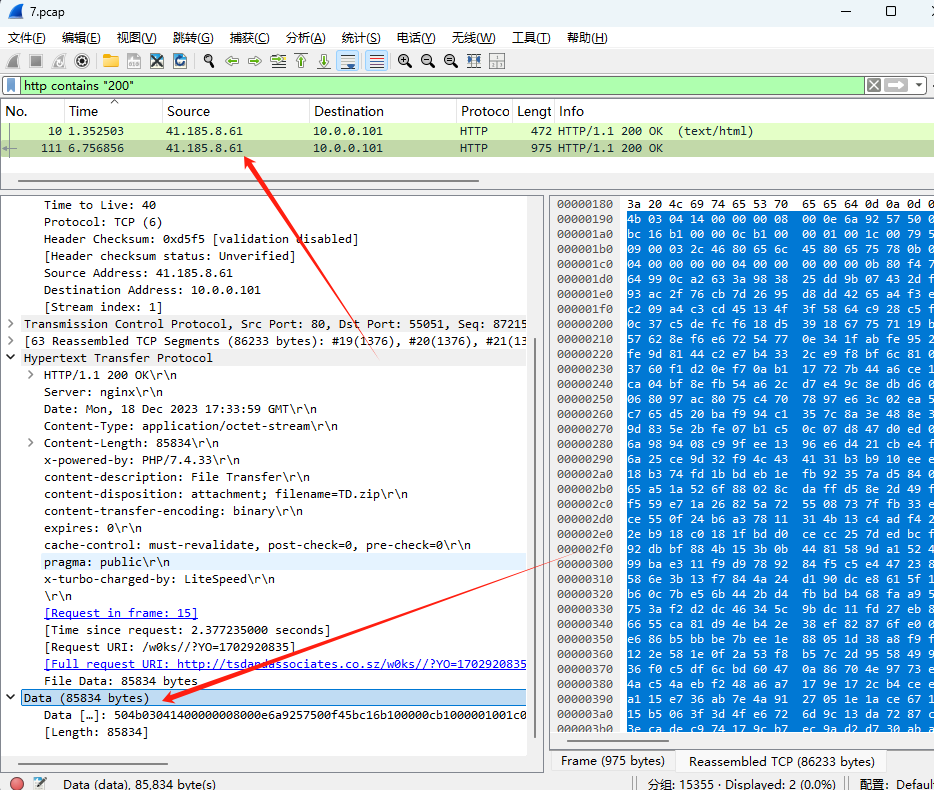This screenshot has height=790, width=934.
Task: Open a capture file (folder icon)
Action: tap(111, 61)
